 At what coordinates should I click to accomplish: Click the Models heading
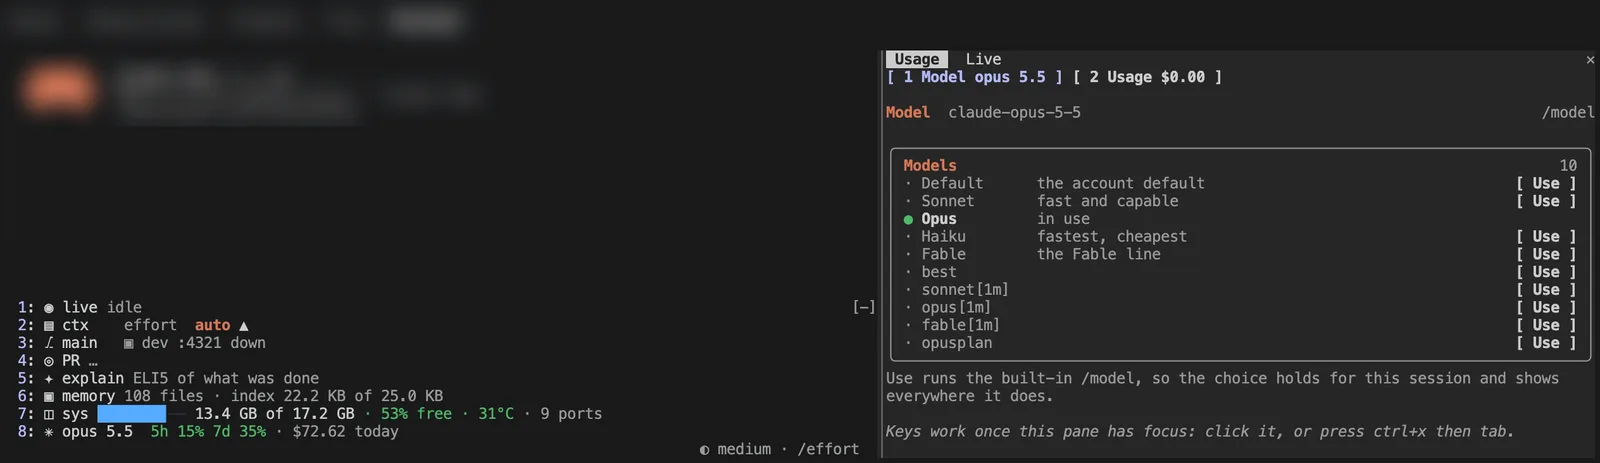click(930, 165)
